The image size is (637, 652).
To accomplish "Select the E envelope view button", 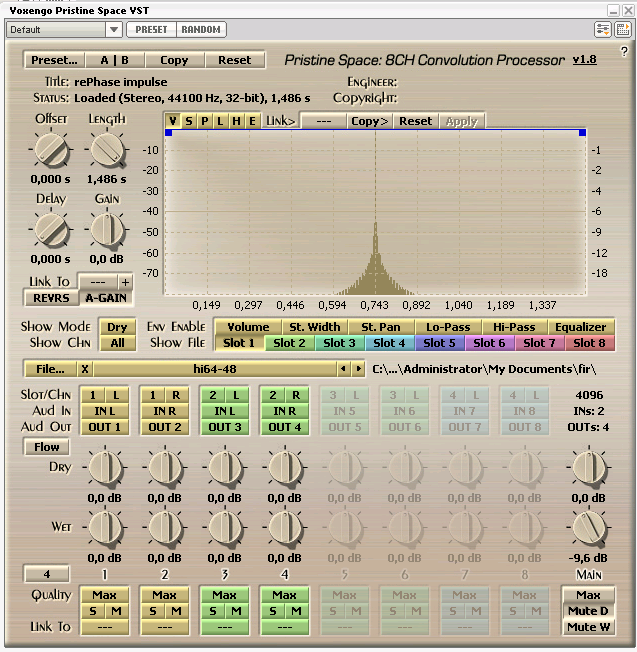I will tap(252, 121).
